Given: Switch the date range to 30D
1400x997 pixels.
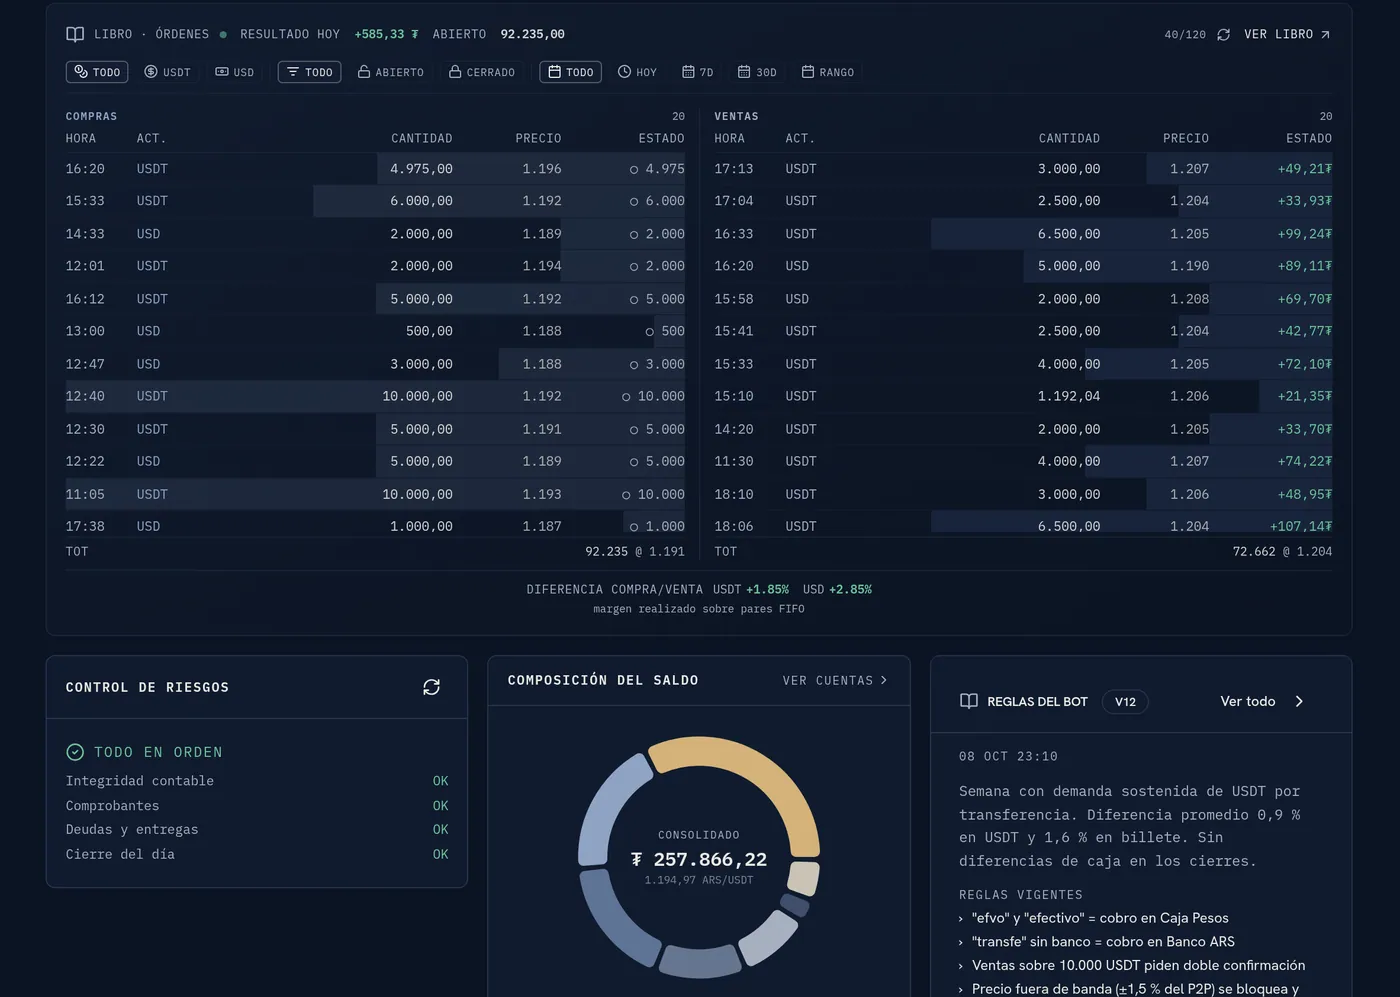Looking at the screenshot, I should coord(757,72).
